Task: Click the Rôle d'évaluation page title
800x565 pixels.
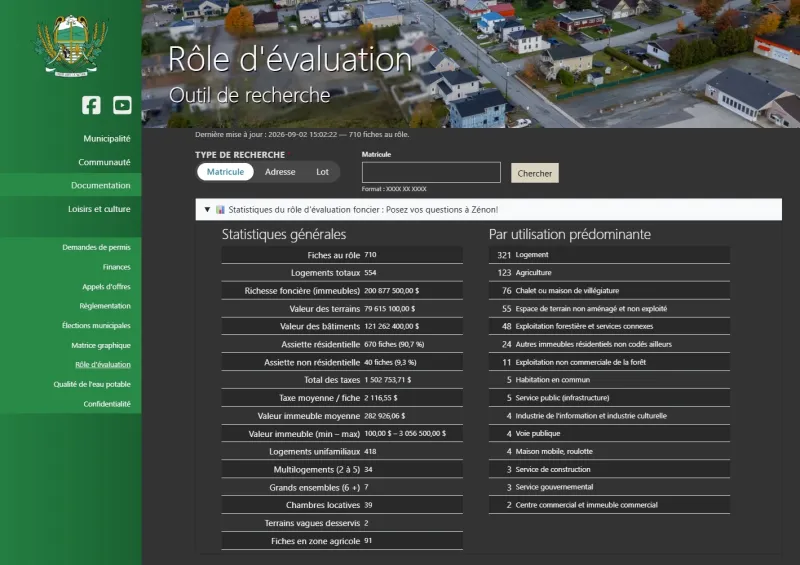Action: click(290, 59)
